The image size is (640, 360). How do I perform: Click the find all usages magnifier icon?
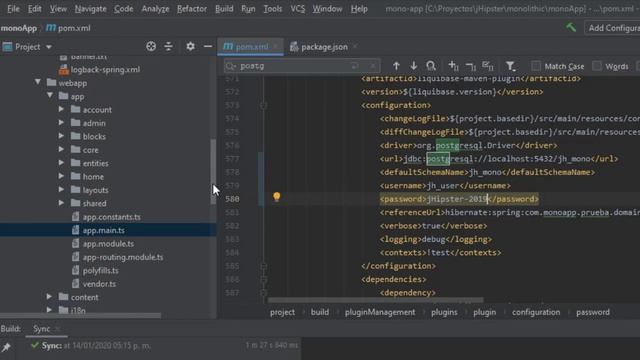click(431, 66)
